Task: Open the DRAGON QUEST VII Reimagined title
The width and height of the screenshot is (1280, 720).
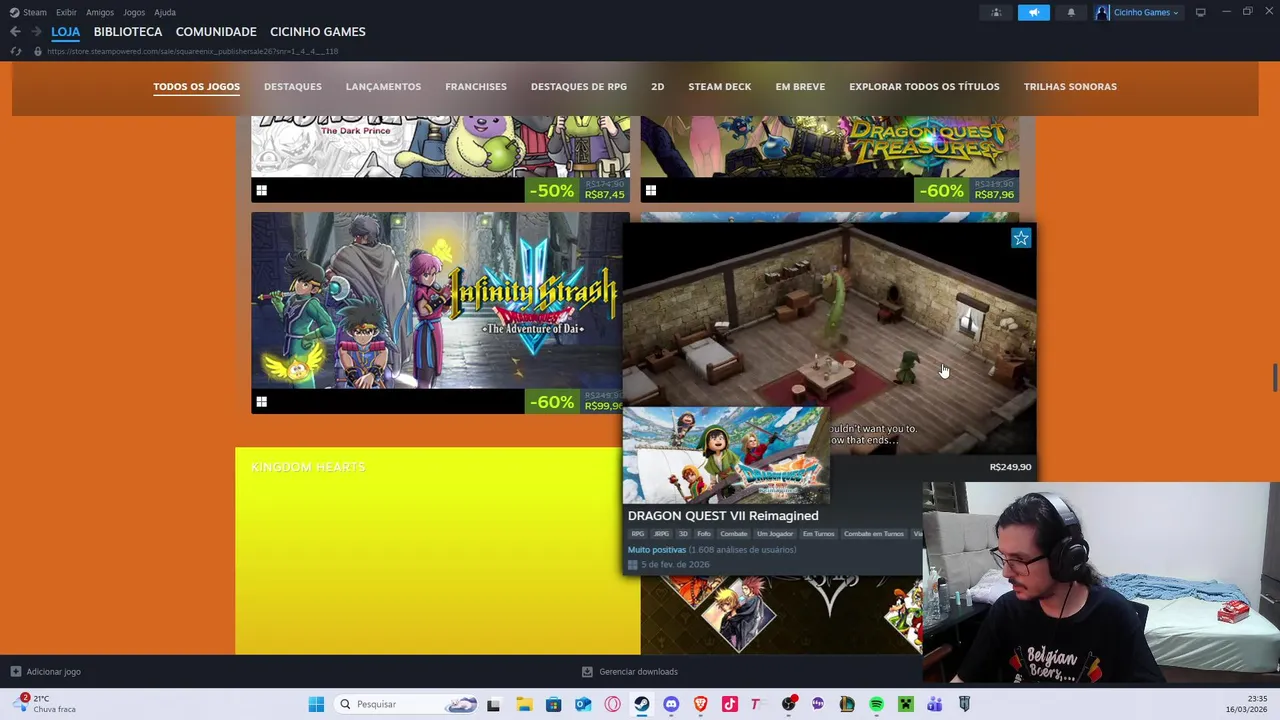Action: (723, 516)
